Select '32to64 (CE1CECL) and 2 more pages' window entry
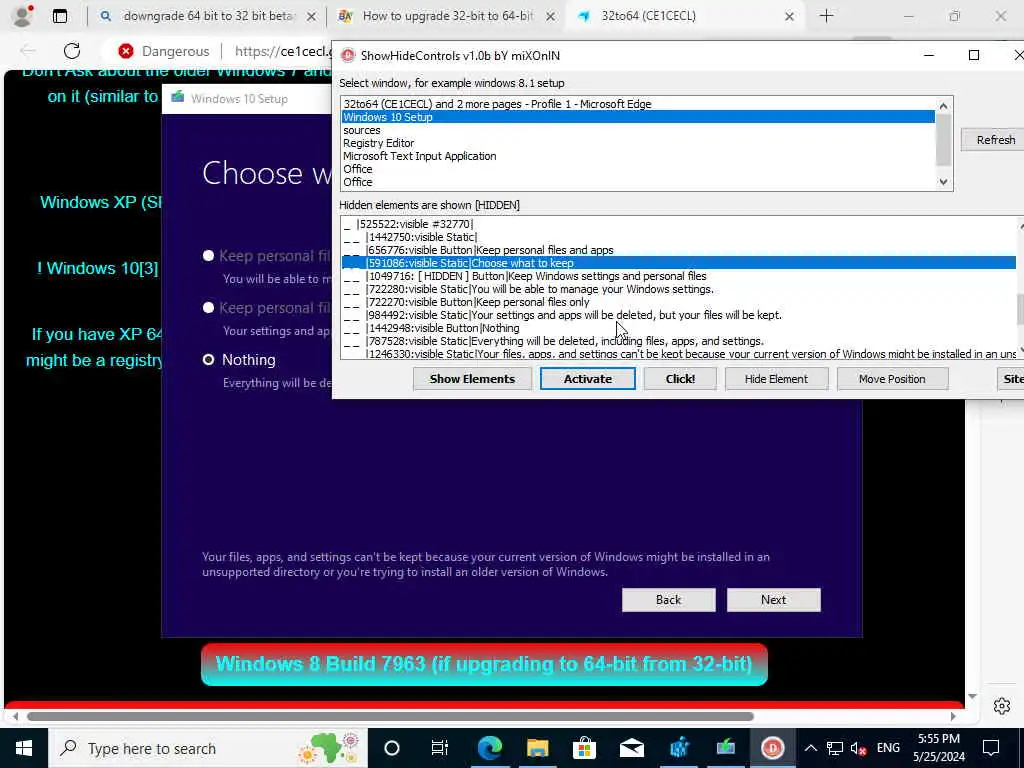This screenshot has height=768, width=1024. click(x=638, y=104)
